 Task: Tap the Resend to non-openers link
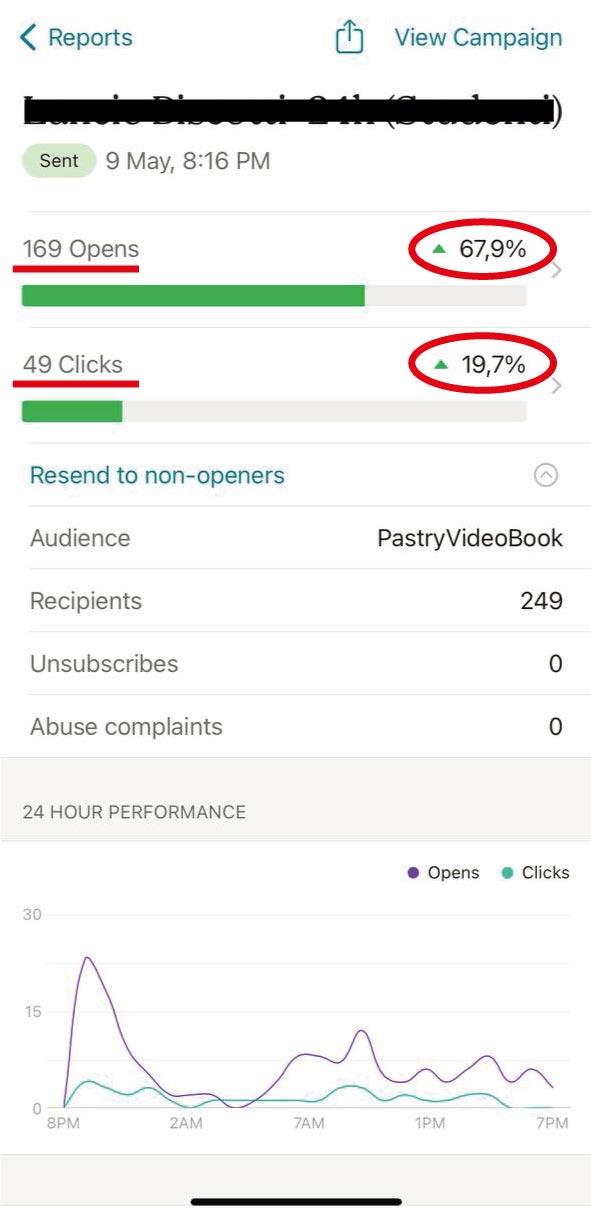coord(157,475)
